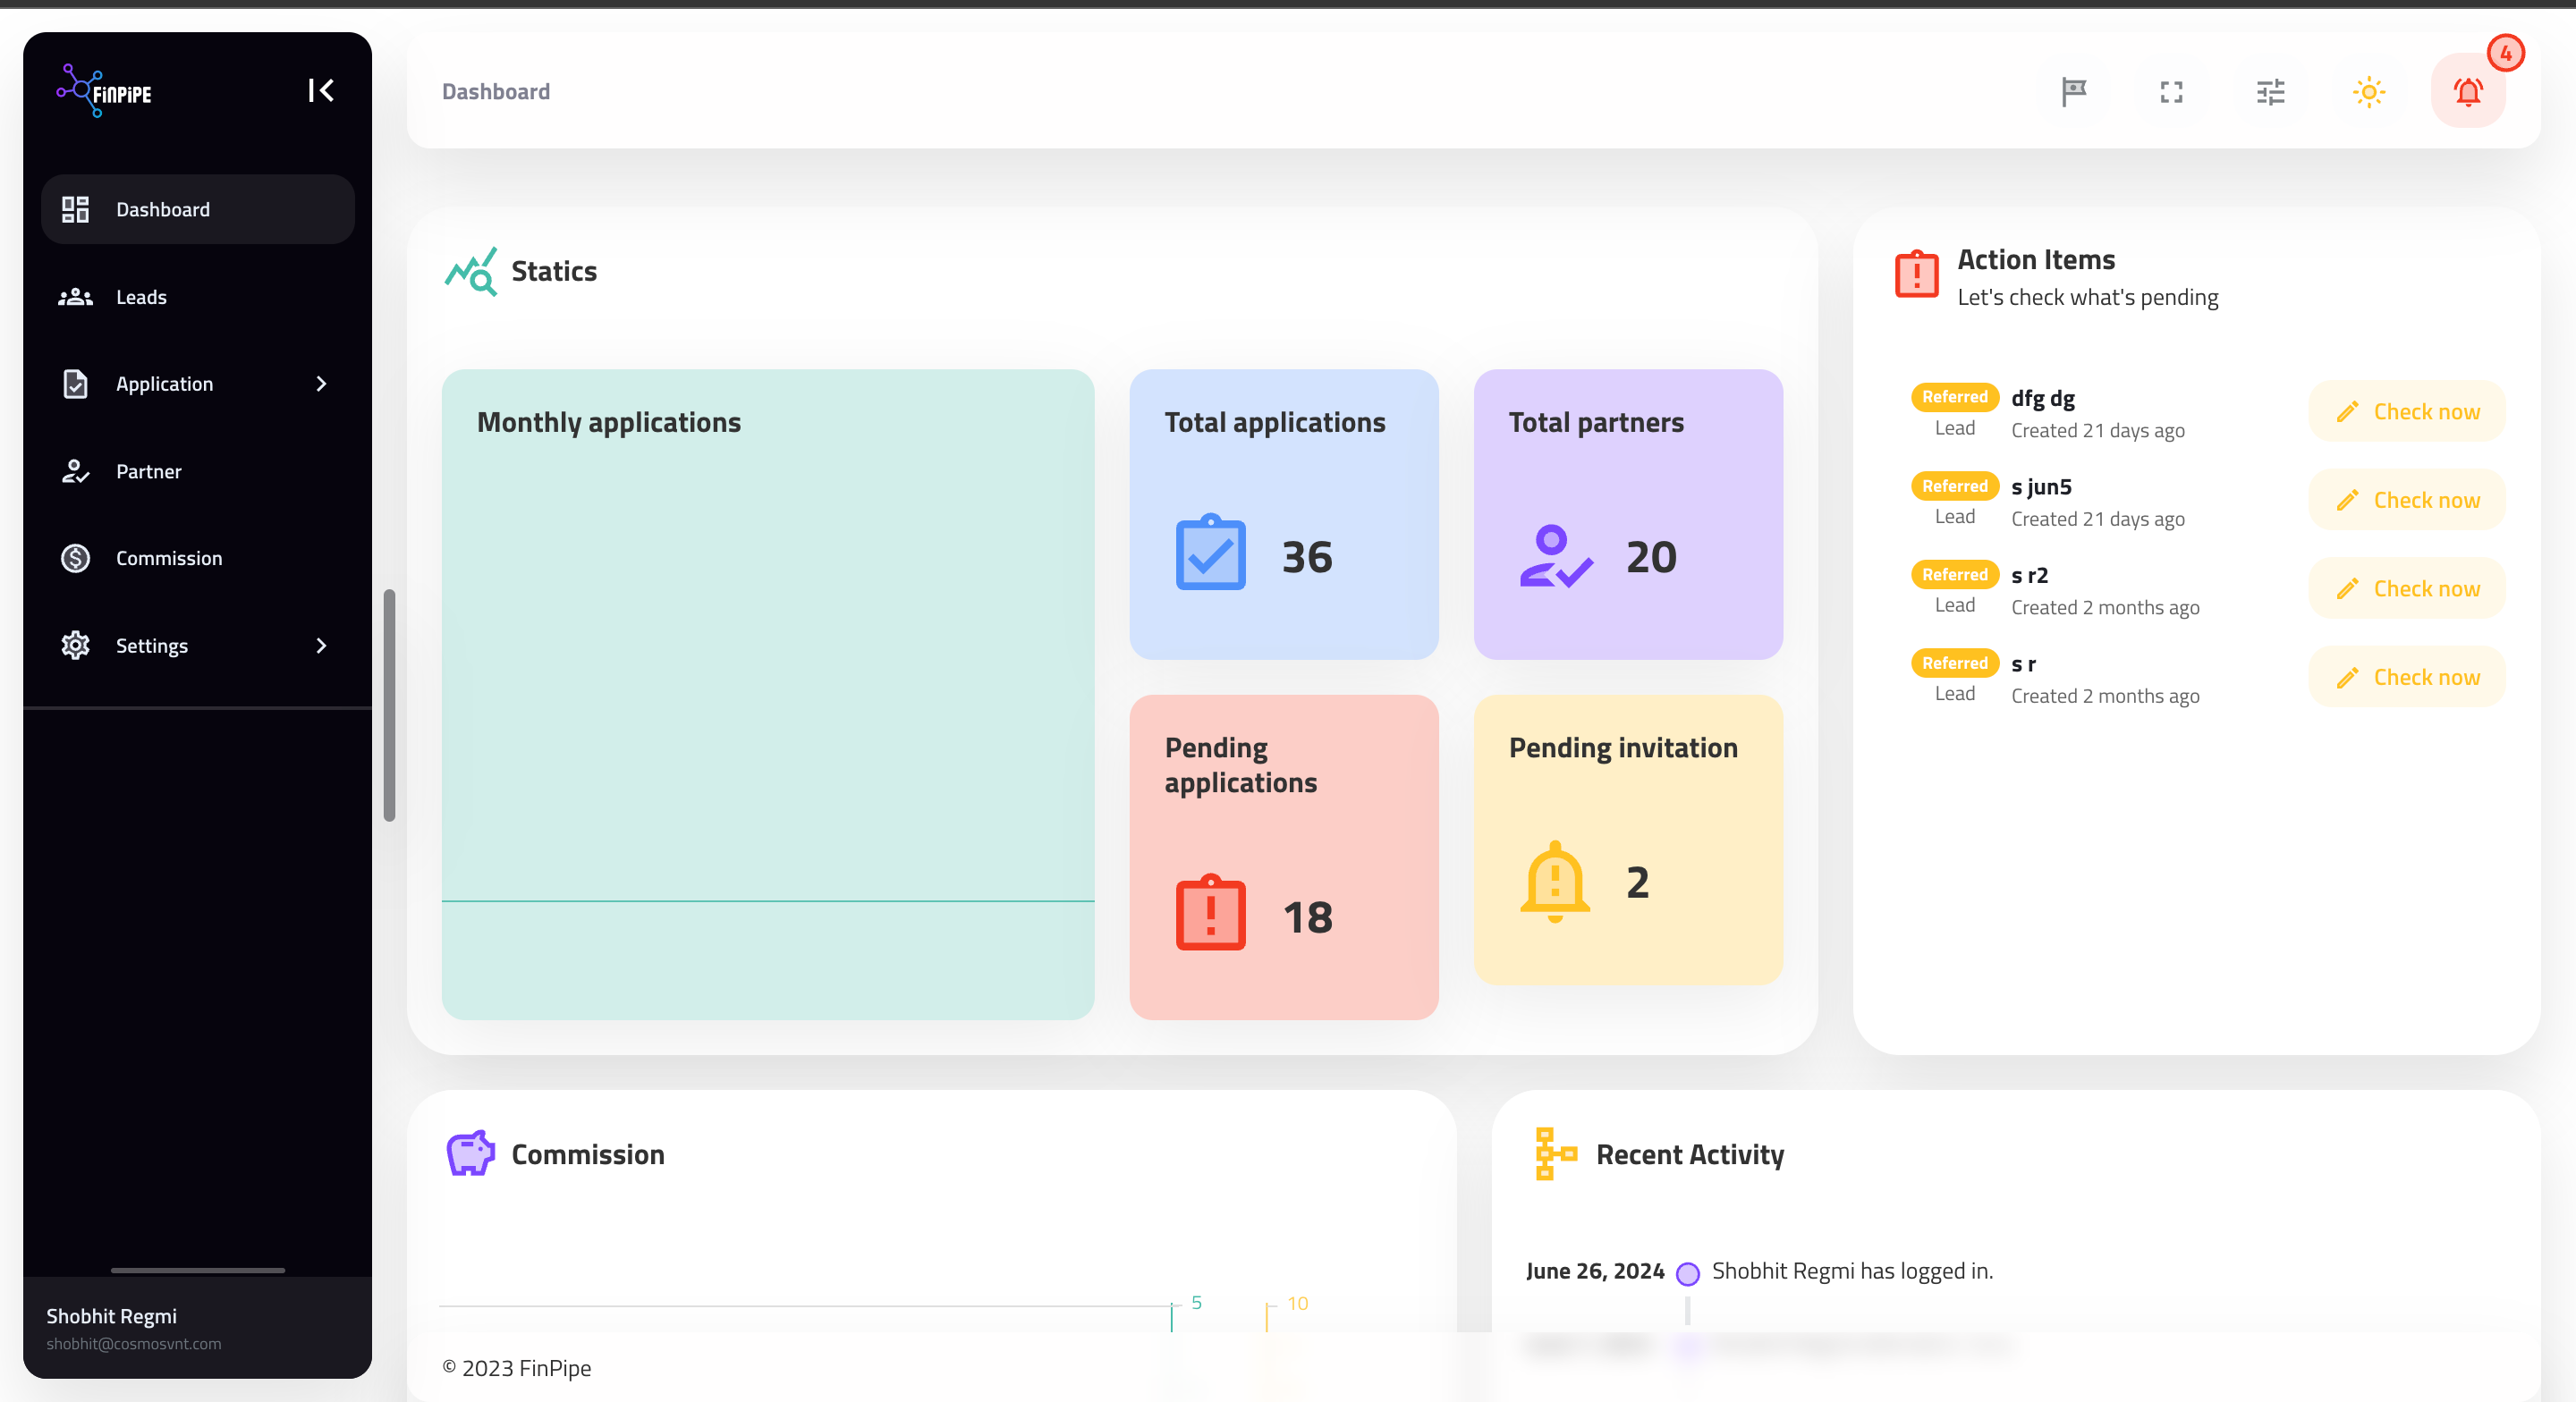Open the Leads menu item

141,297
